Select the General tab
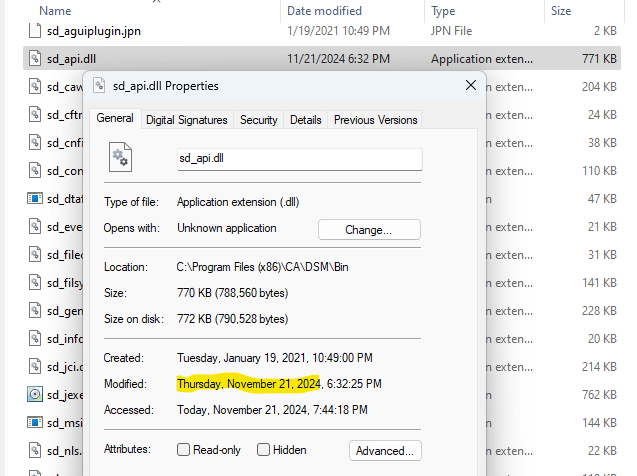637x476 pixels. click(115, 119)
